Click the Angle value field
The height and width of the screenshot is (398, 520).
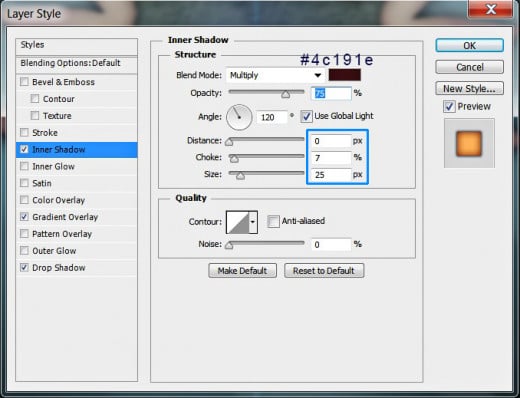click(x=271, y=117)
